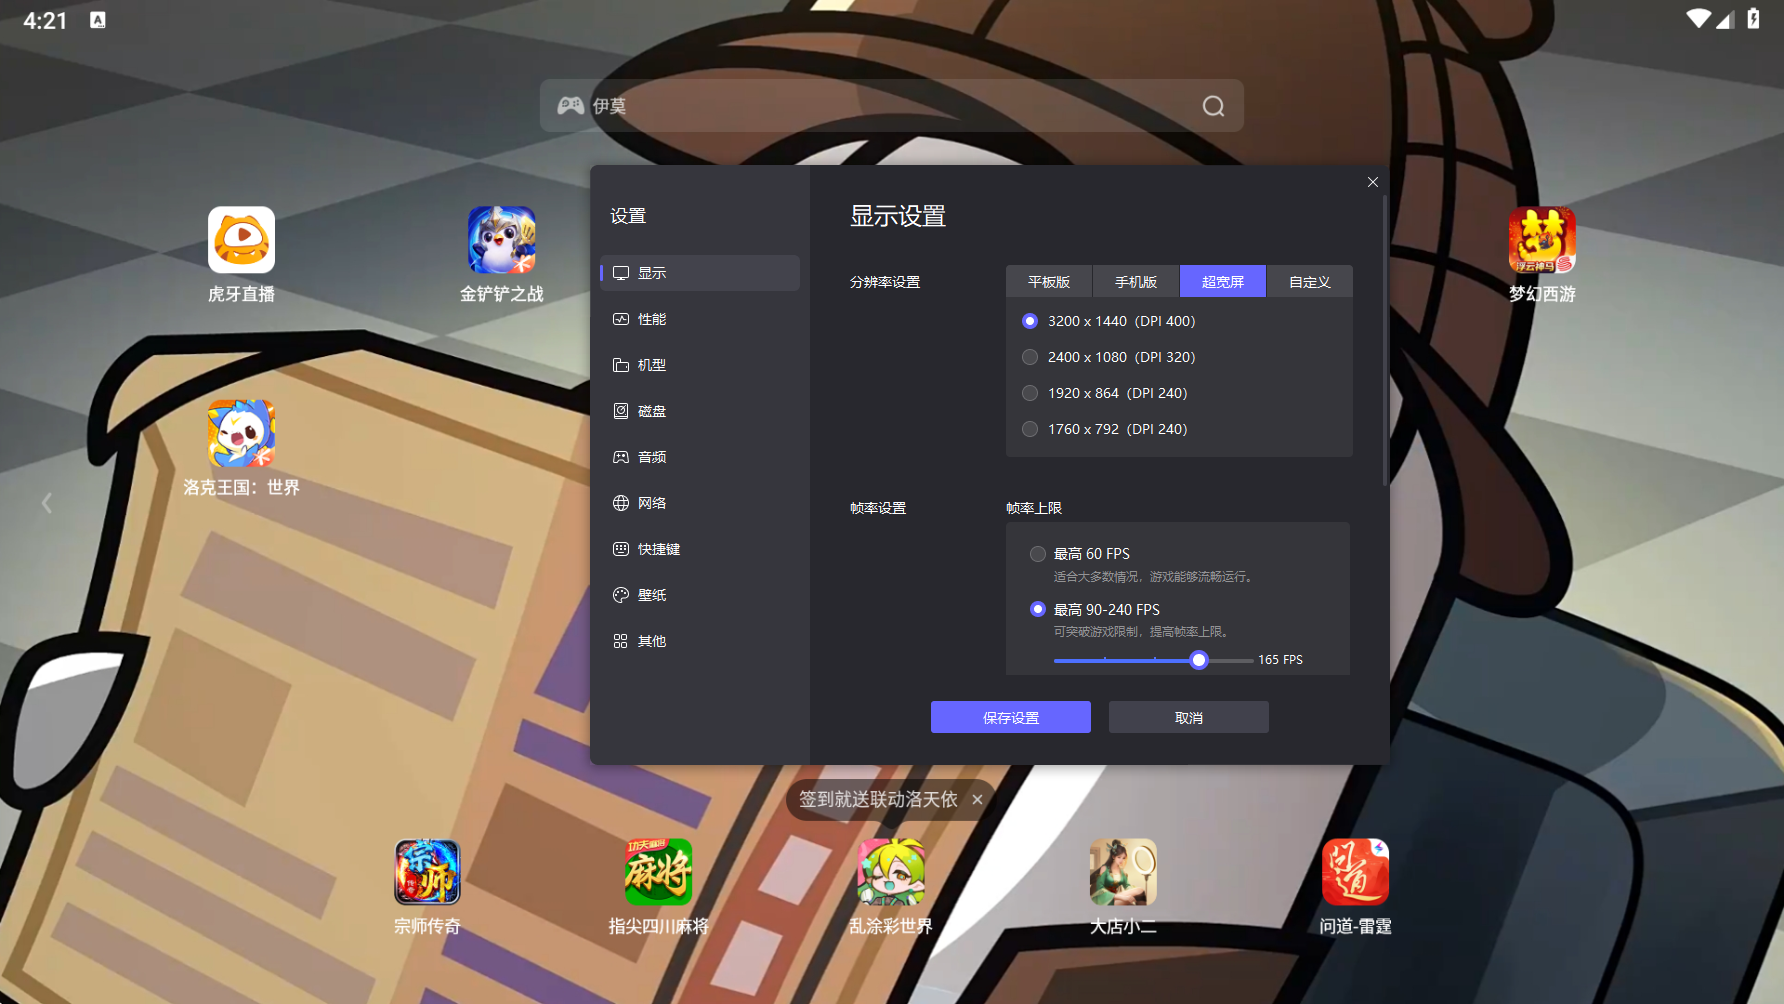Viewport: 1784px width, 1004px height.
Task: Open the 网络 settings section
Action: [700, 503]
